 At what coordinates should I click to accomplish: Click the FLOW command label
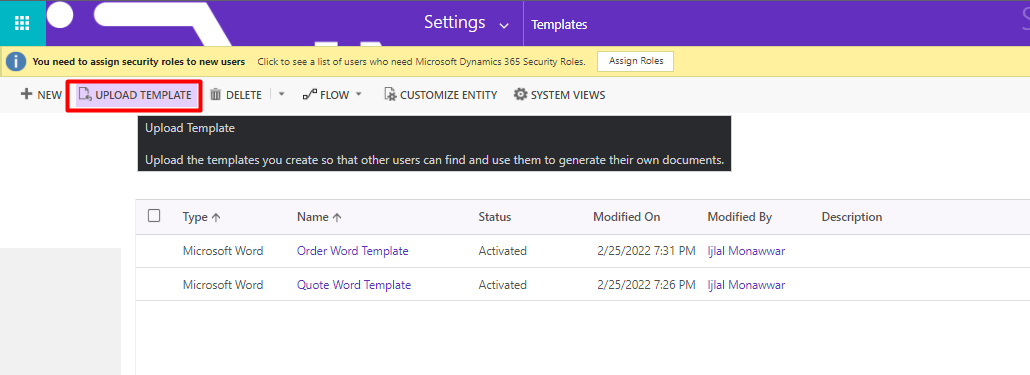point(334,95)
